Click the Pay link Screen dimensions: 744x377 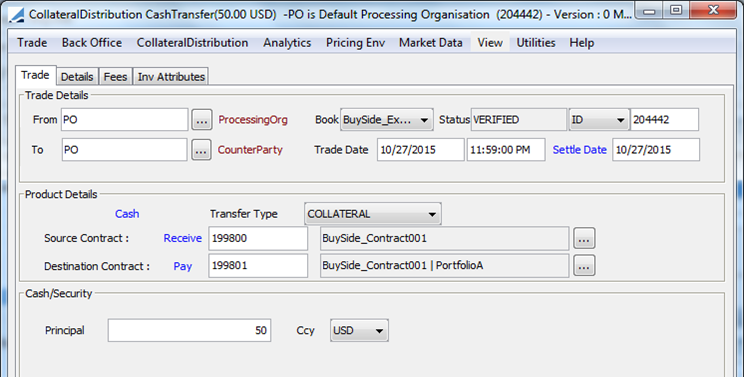[x=183, y=266]
